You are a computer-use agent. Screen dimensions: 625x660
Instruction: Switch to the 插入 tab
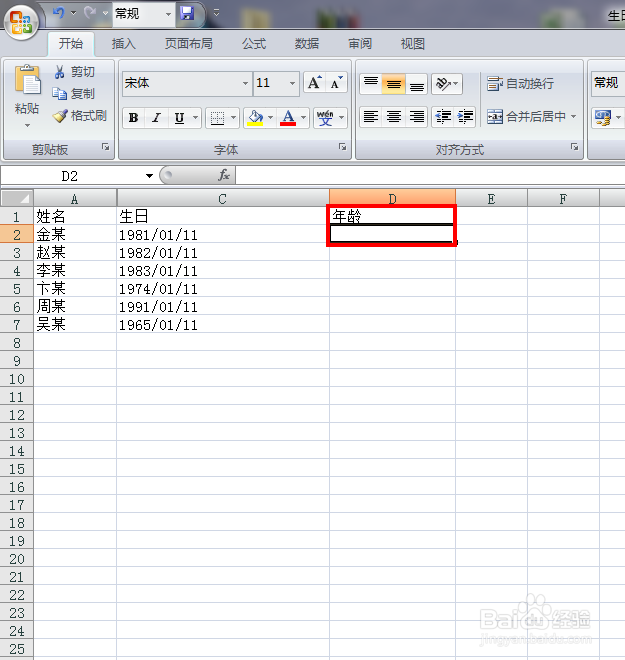point(123,43)
